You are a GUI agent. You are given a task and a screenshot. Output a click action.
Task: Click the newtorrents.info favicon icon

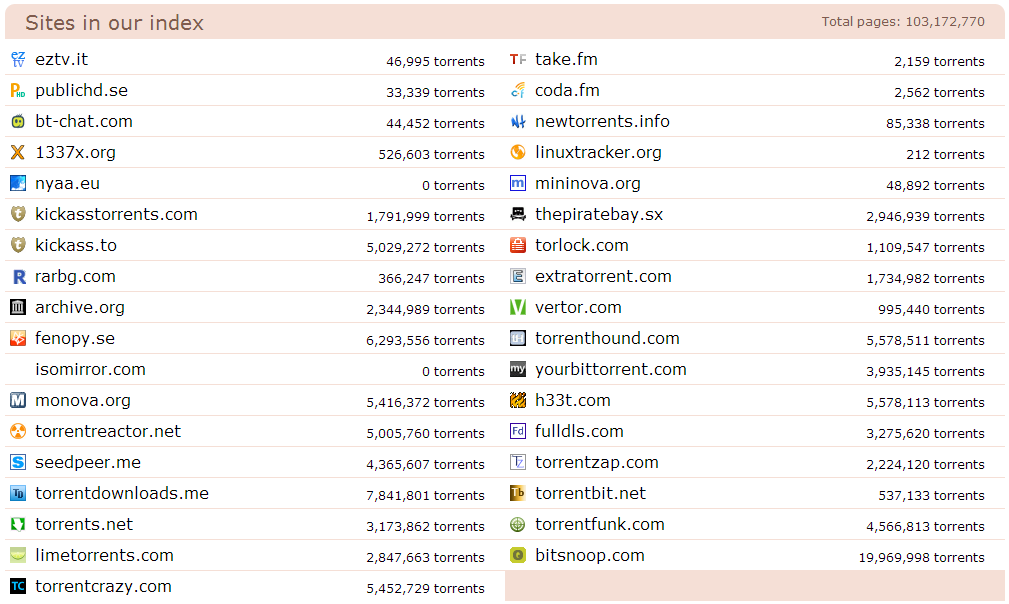tap(518, 121)
